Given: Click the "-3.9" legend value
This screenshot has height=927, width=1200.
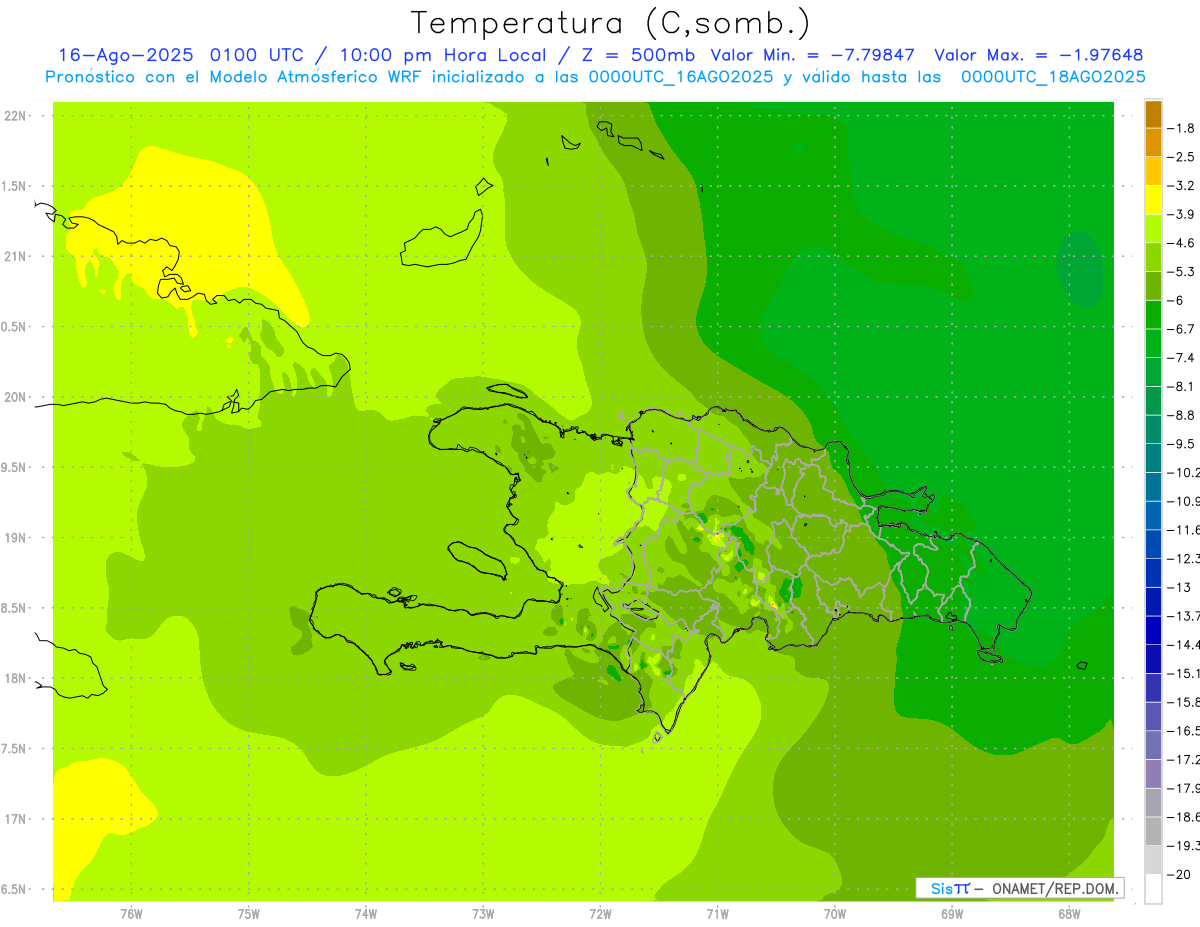Looking at the screenshot, I should 1182,214.
